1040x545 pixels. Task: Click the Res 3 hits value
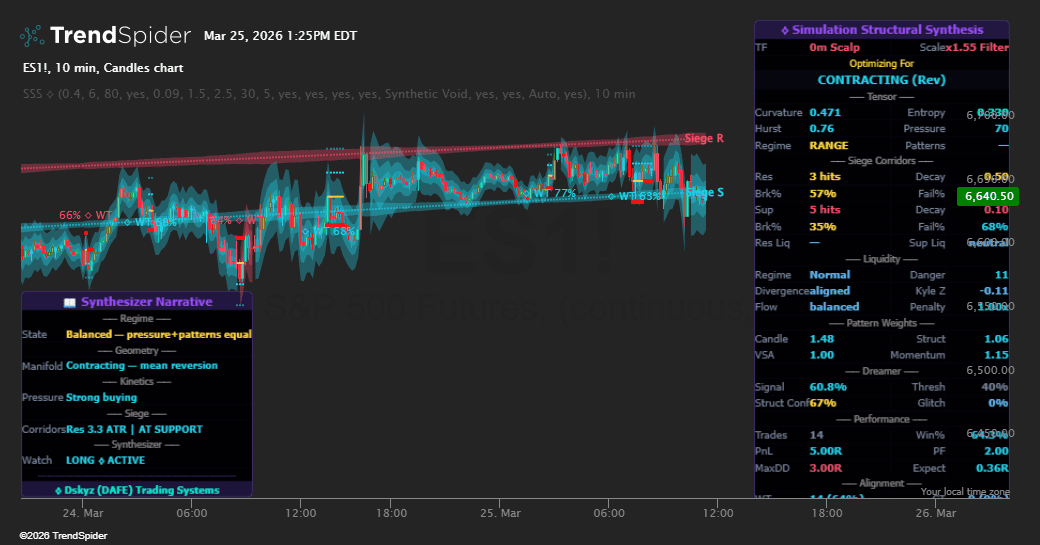[824, 177]
